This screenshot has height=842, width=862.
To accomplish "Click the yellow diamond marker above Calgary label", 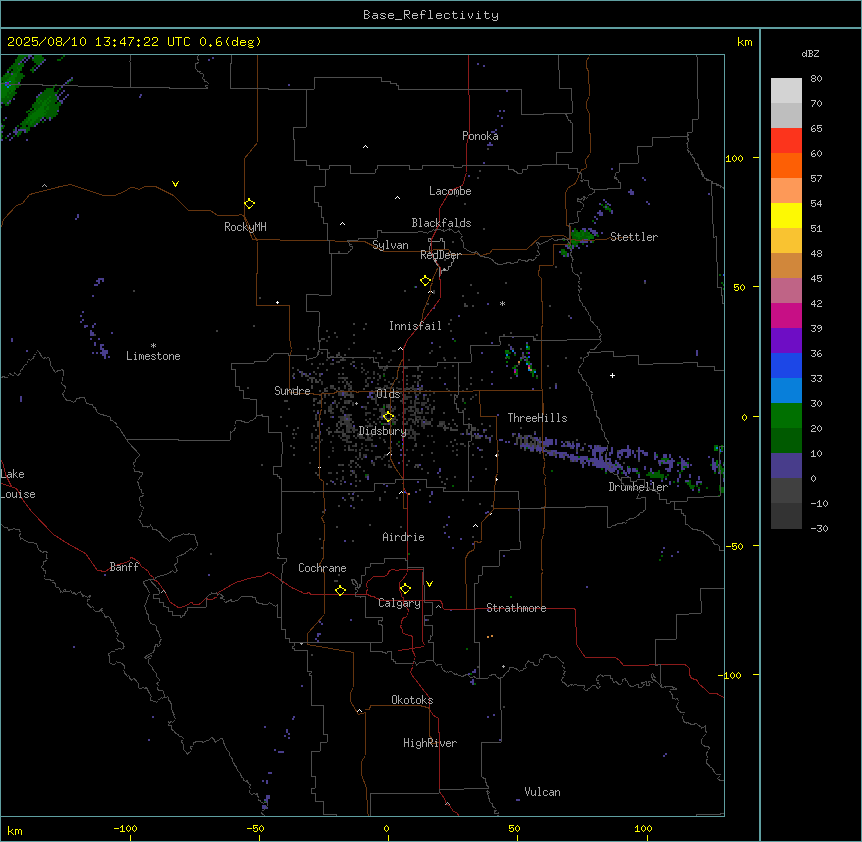I will coord(405,589).
